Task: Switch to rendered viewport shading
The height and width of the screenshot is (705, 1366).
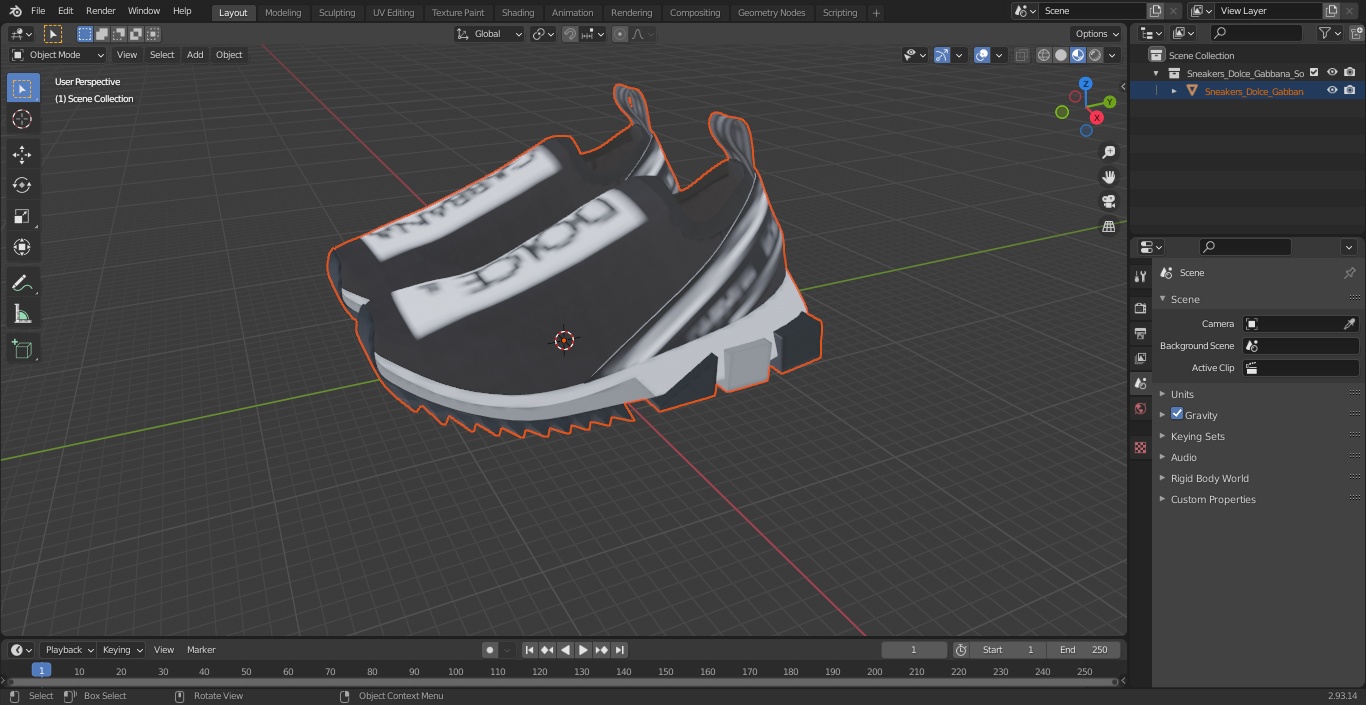Action: 1095,55
